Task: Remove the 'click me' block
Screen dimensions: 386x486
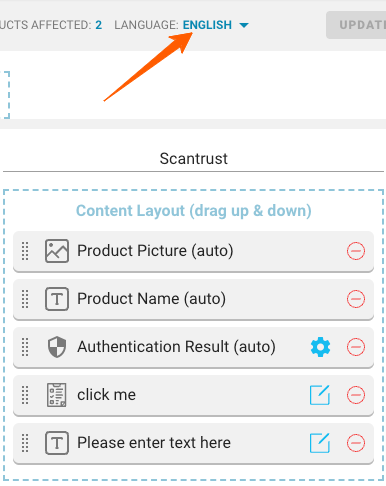Action: tap(356, 395)
